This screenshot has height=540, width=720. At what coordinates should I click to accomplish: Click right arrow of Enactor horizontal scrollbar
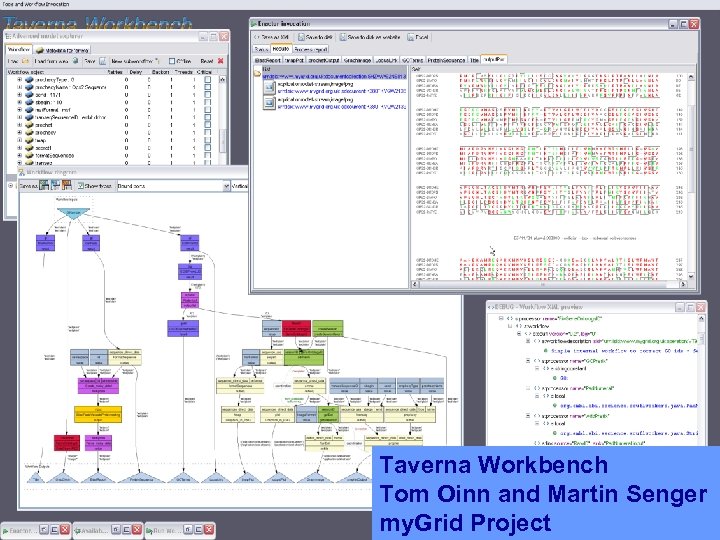pos(683,284)
